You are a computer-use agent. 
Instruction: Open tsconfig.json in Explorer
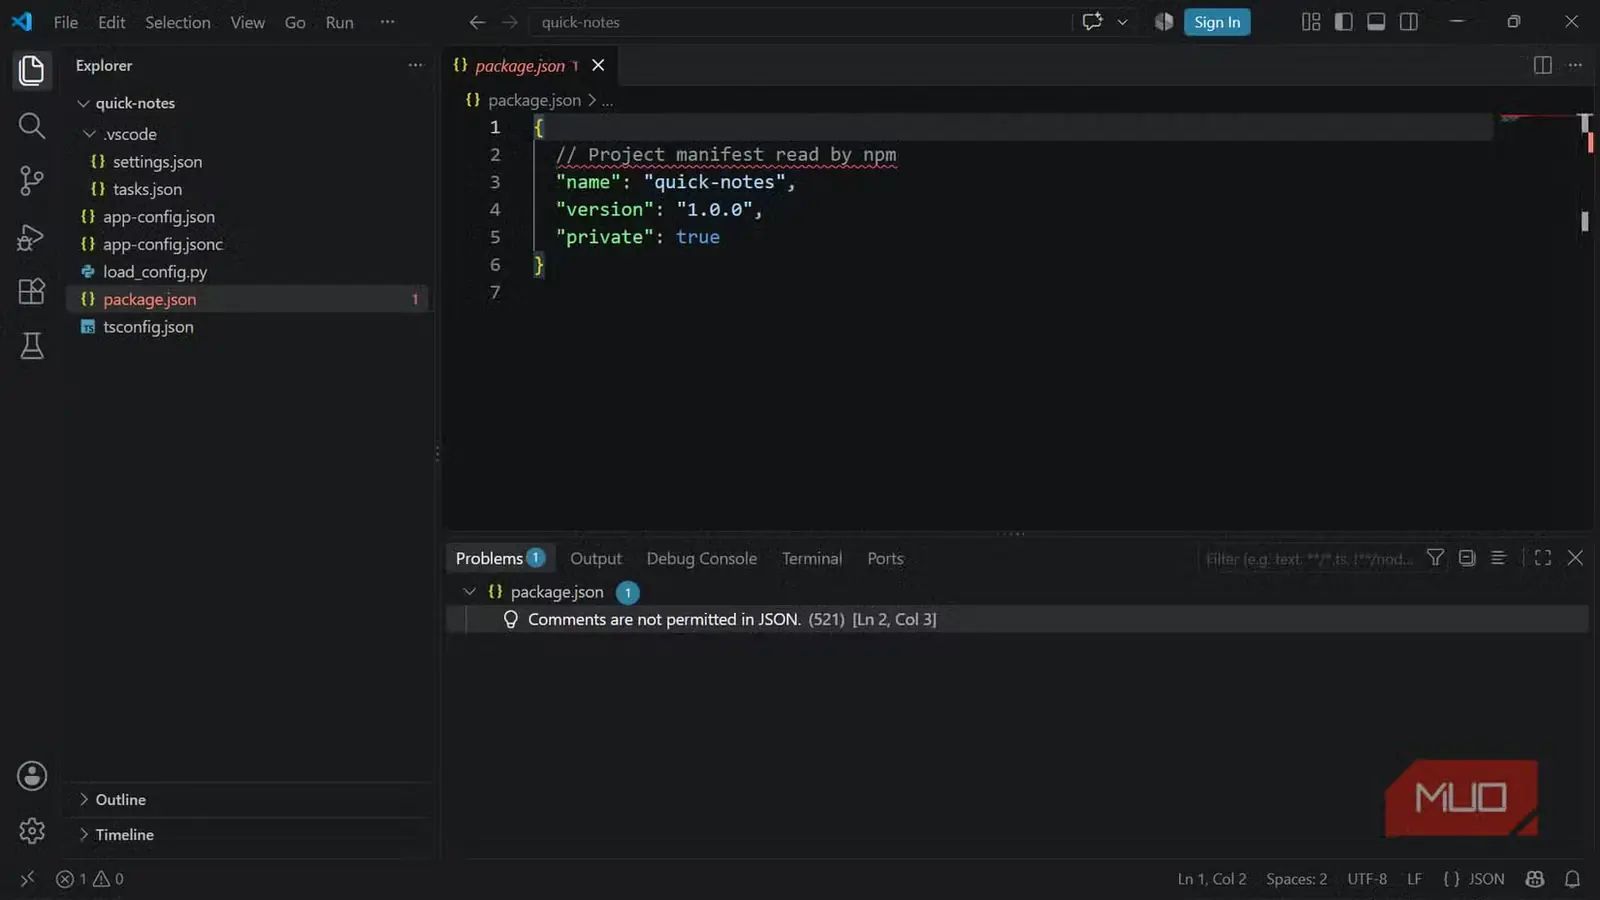[148, 327]
